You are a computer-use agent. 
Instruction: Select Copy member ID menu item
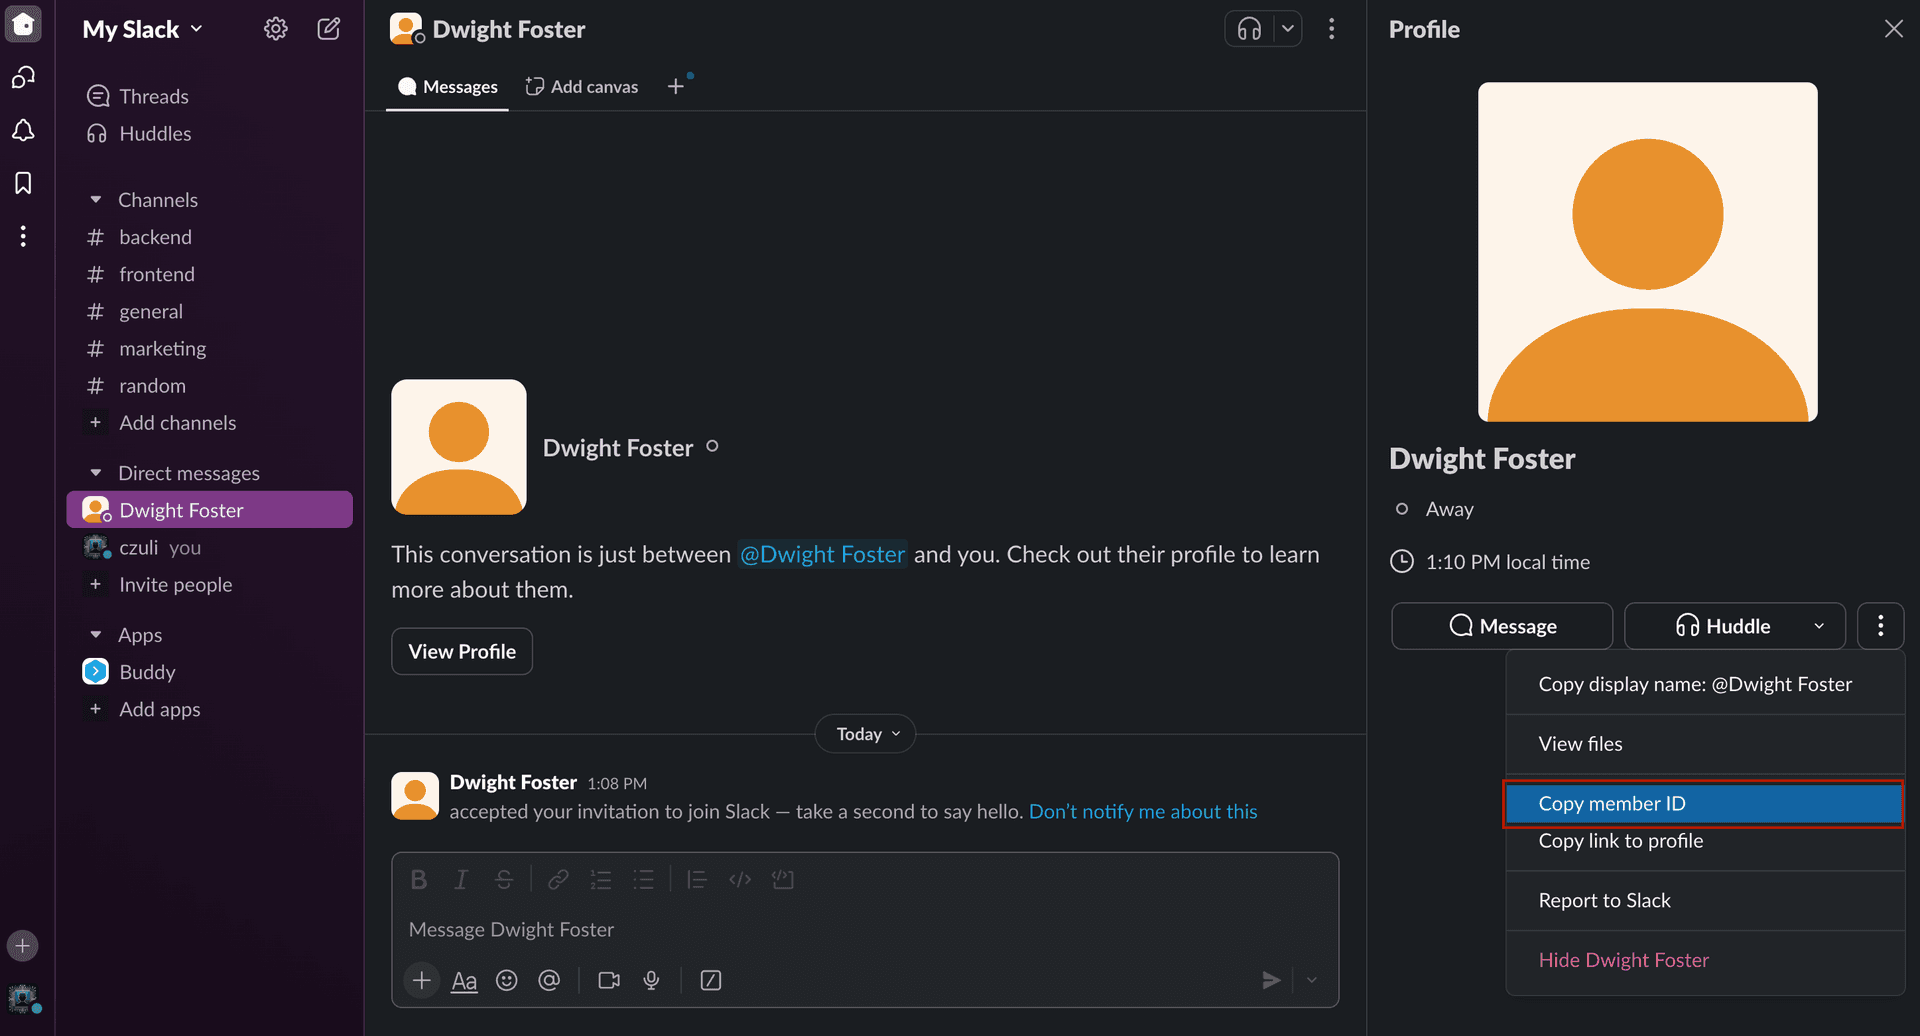[1702, 803]
